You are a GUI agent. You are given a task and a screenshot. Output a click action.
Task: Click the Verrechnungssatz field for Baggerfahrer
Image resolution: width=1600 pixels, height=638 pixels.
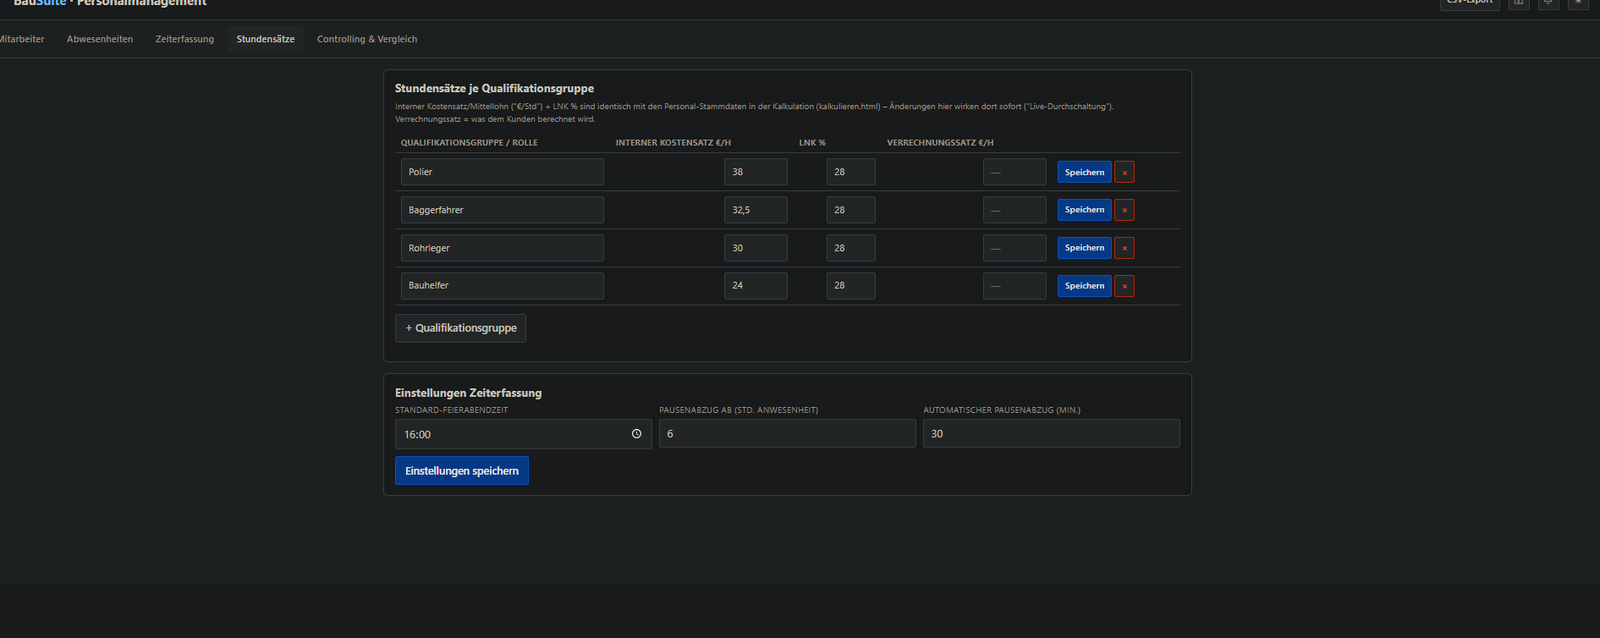pyautogui.click(x=1014, y=210)
